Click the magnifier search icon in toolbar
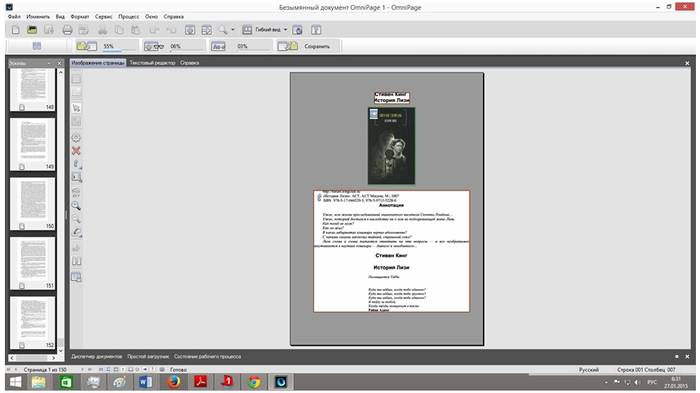 point(222,30)
